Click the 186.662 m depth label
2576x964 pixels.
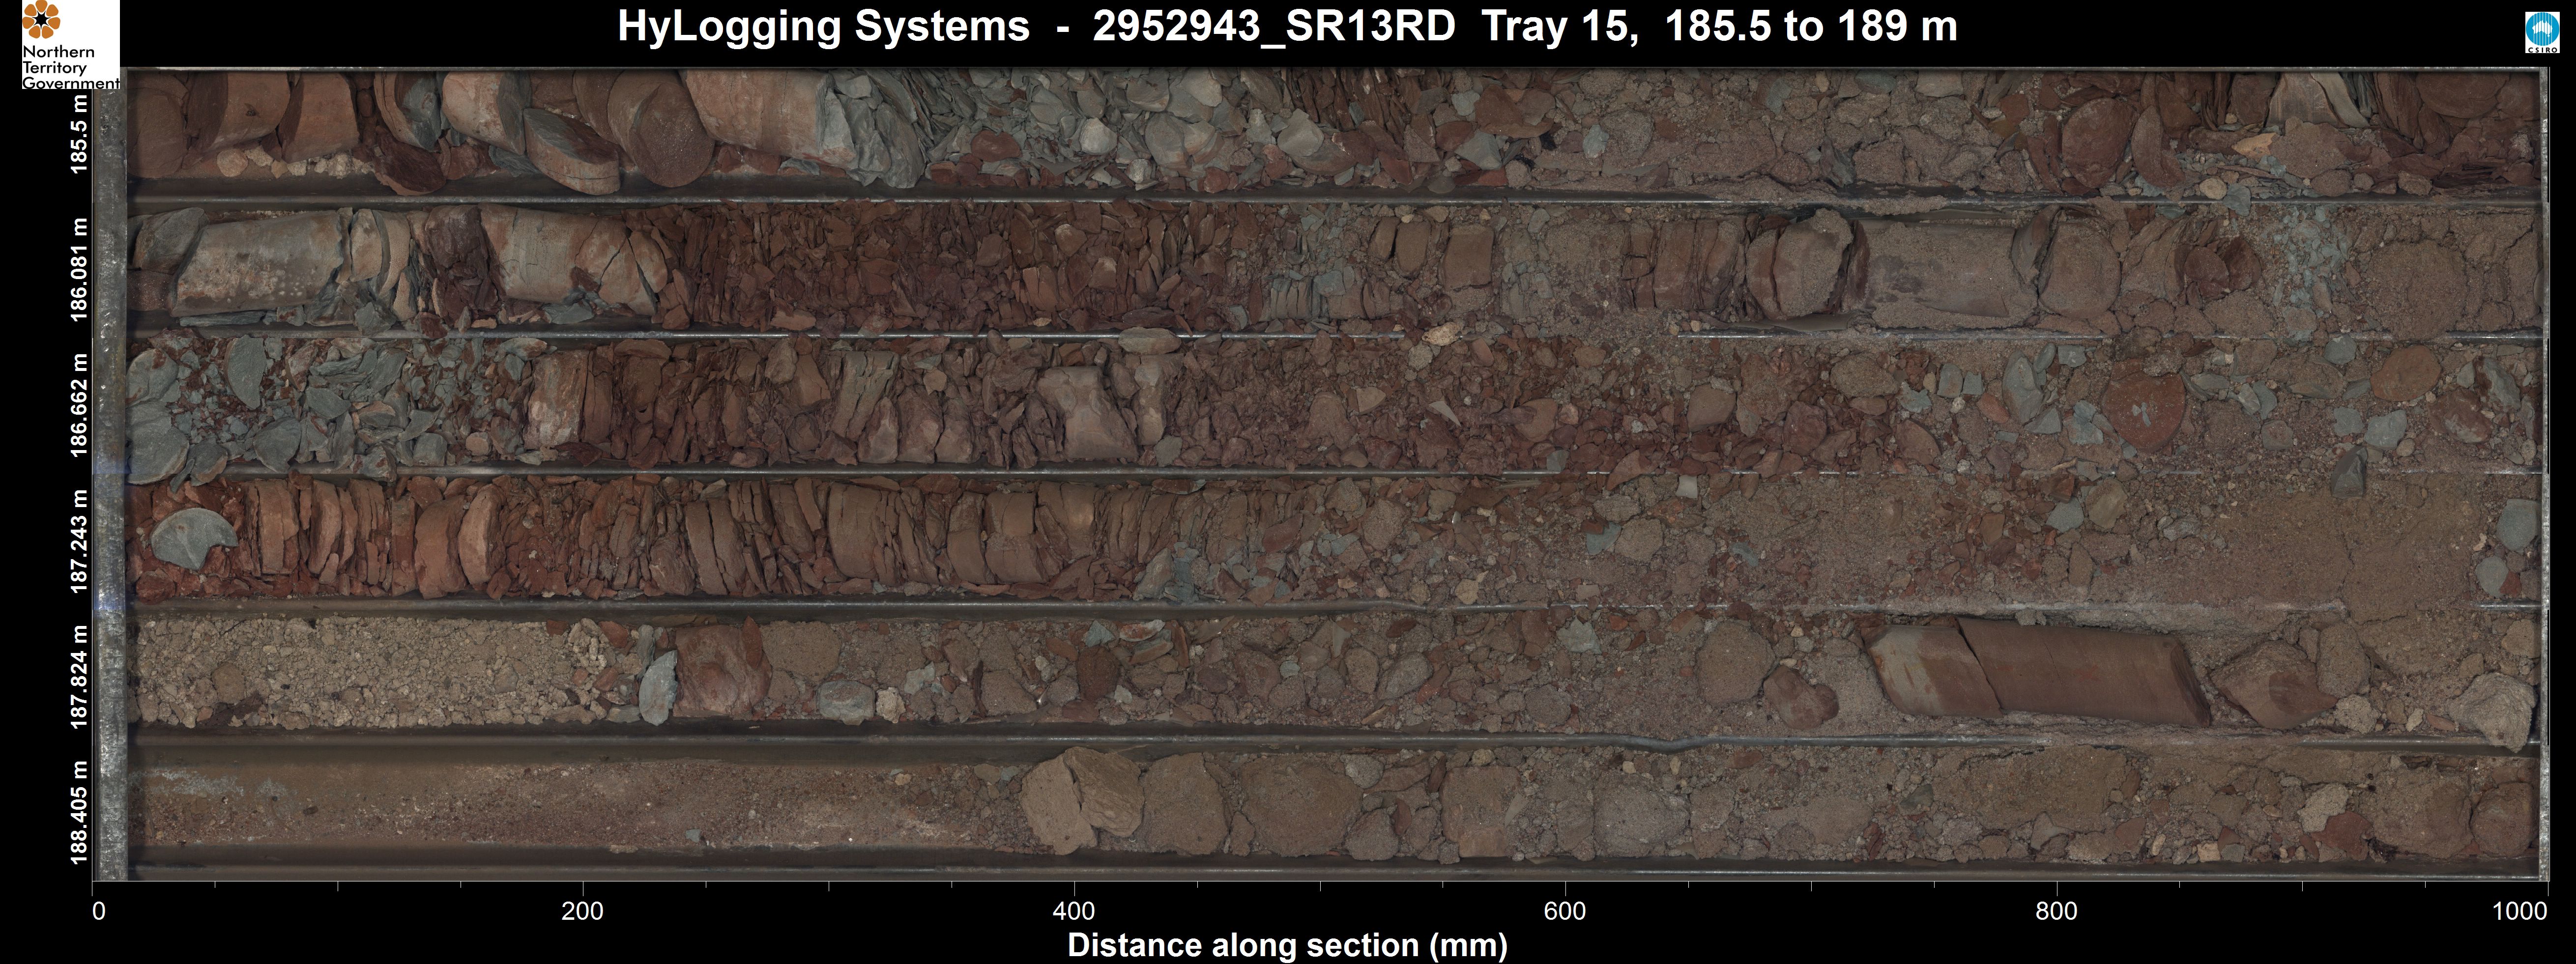tap(80, 405)
